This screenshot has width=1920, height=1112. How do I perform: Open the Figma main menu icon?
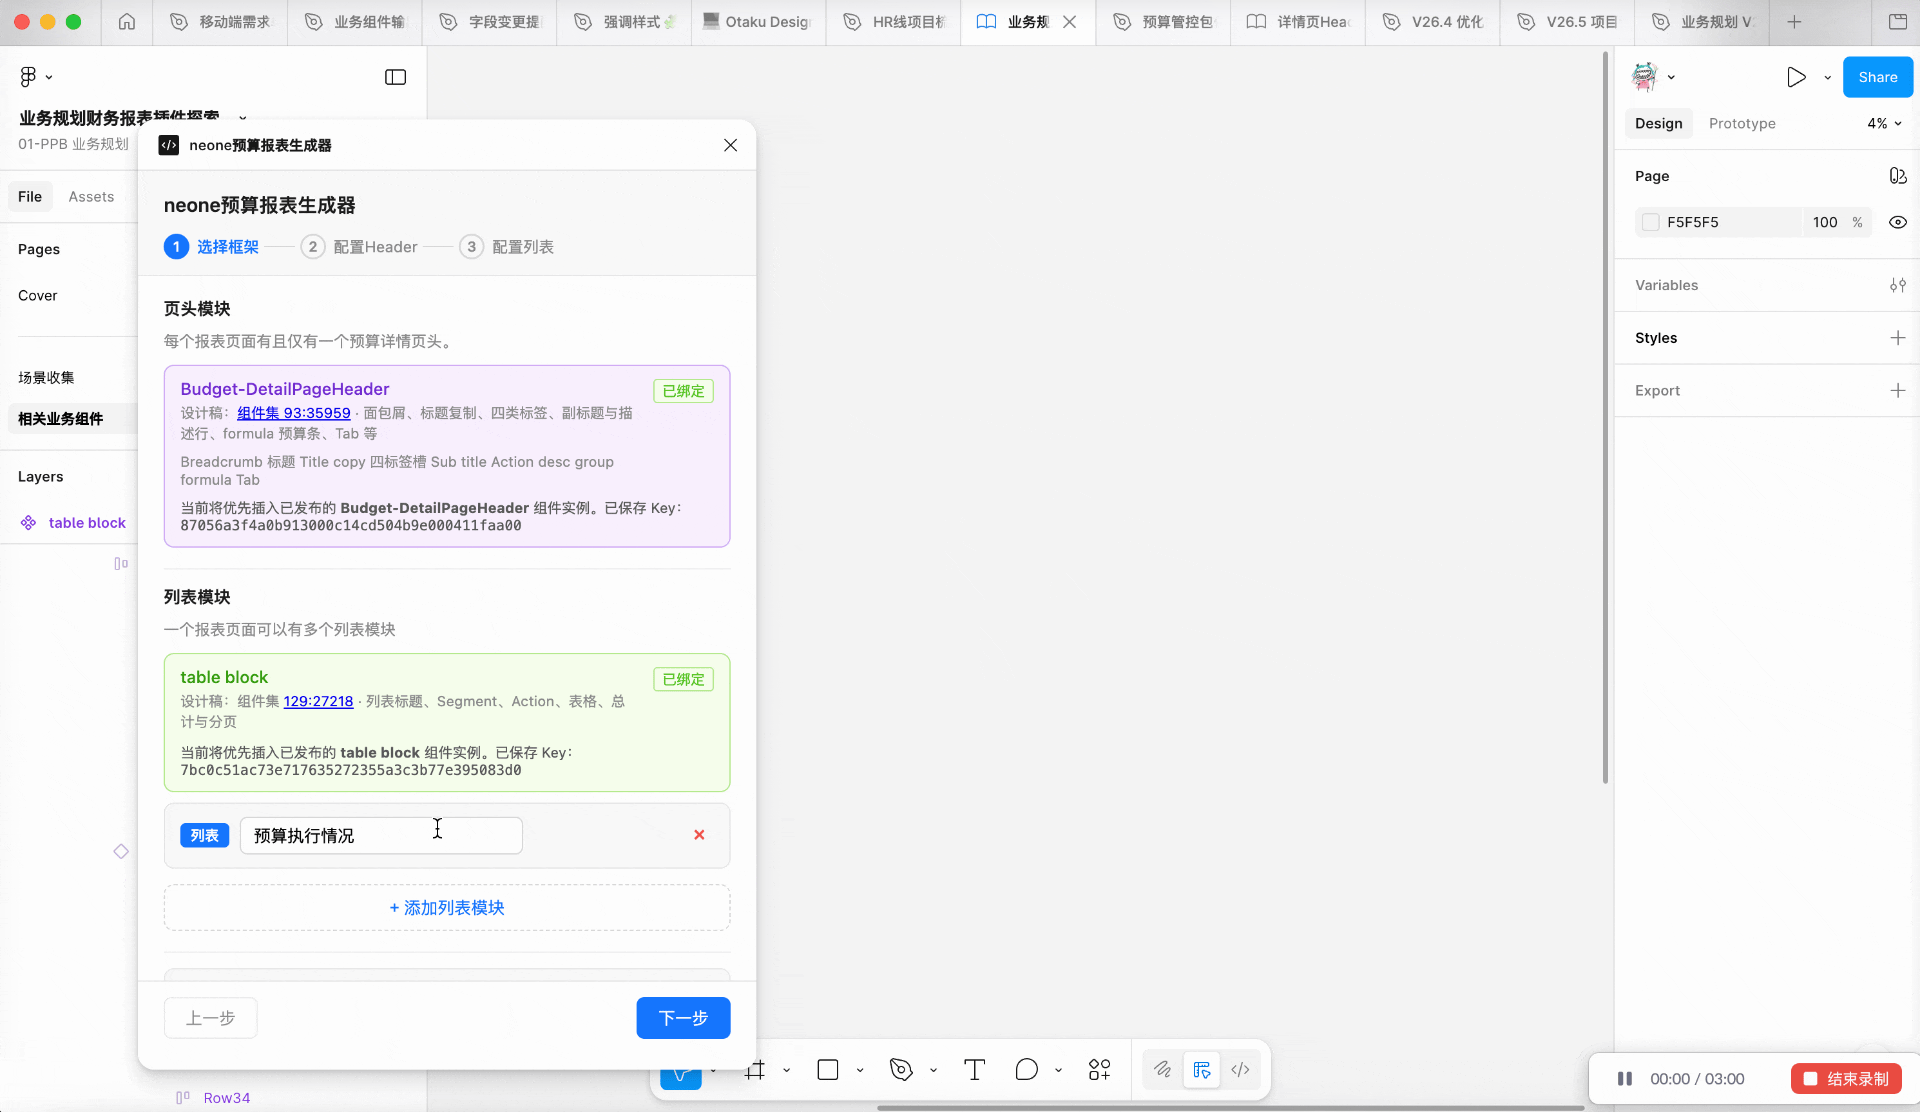(28, 77)
